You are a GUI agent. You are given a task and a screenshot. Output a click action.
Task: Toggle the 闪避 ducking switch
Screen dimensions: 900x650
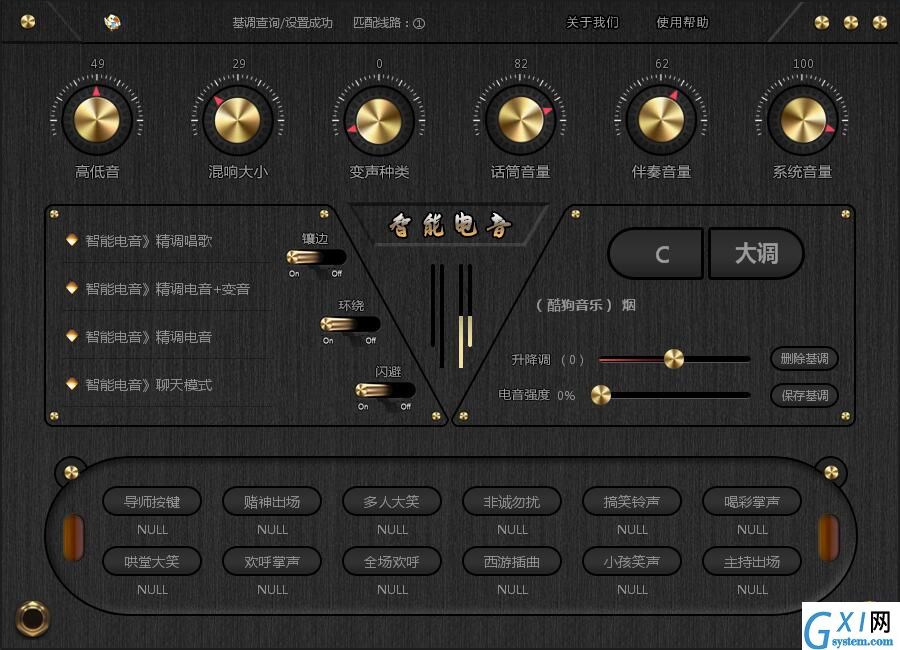tap(385, 390)
